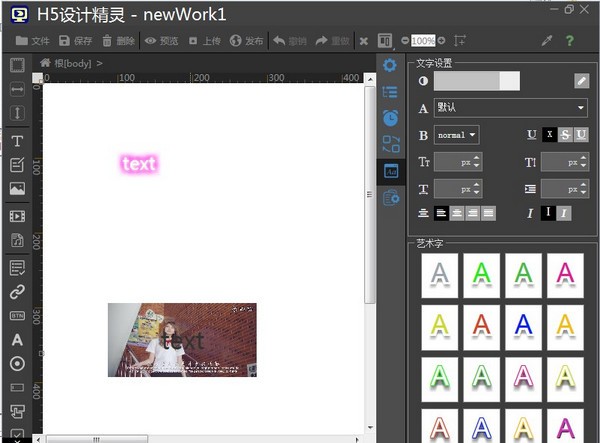Open the 100% zoom level dropdown
This screenshot has height=443, width=600.
423,41
